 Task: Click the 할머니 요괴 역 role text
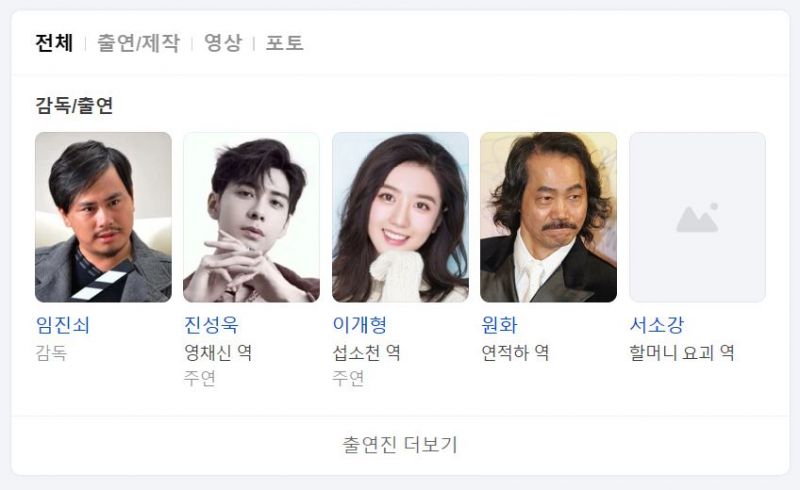pos(682,353)
